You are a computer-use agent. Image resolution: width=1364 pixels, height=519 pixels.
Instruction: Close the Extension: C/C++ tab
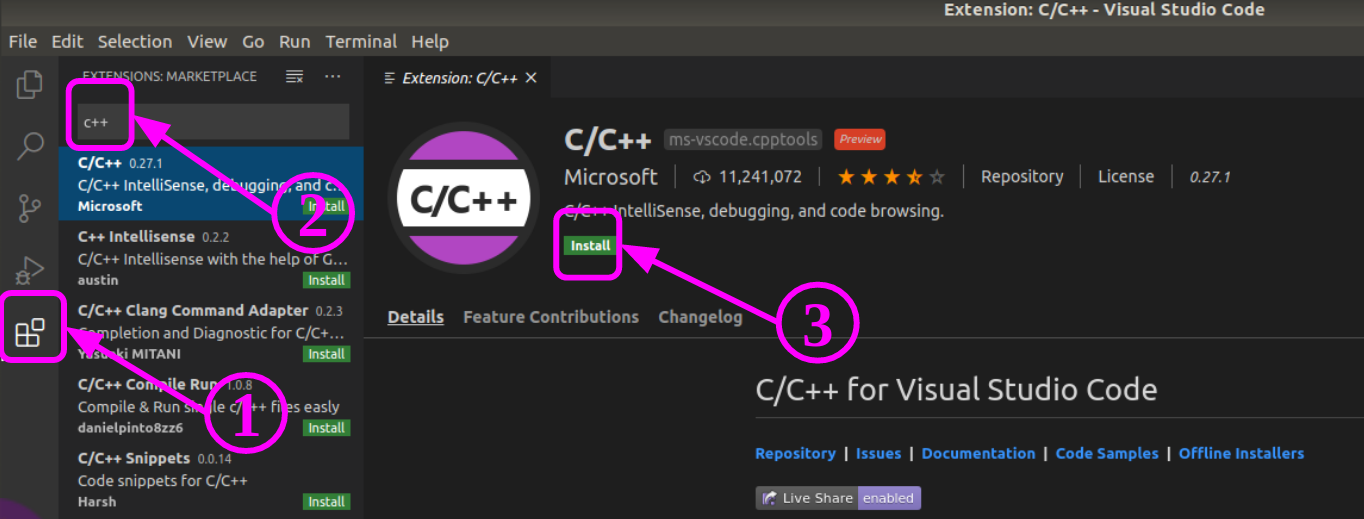pyautogui.click(x=531, y=78)
